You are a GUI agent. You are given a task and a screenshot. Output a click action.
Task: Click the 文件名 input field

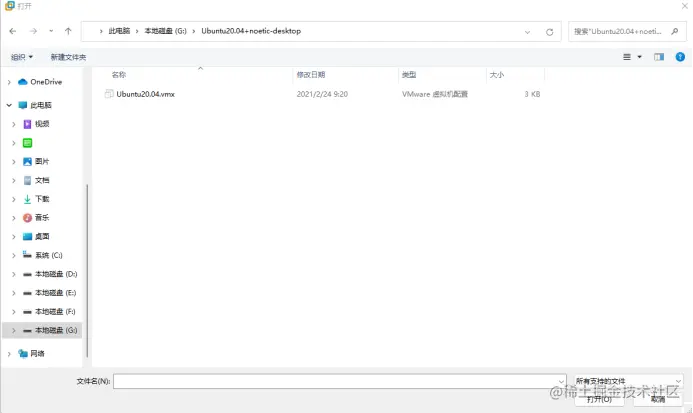click(x=339, y=381)
